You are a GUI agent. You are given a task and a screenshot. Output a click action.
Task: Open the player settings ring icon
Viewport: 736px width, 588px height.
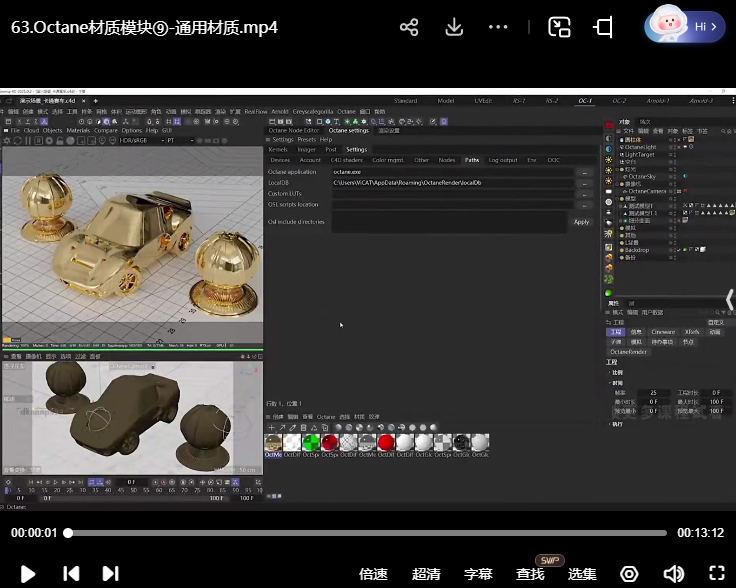[x=629, y=574]
